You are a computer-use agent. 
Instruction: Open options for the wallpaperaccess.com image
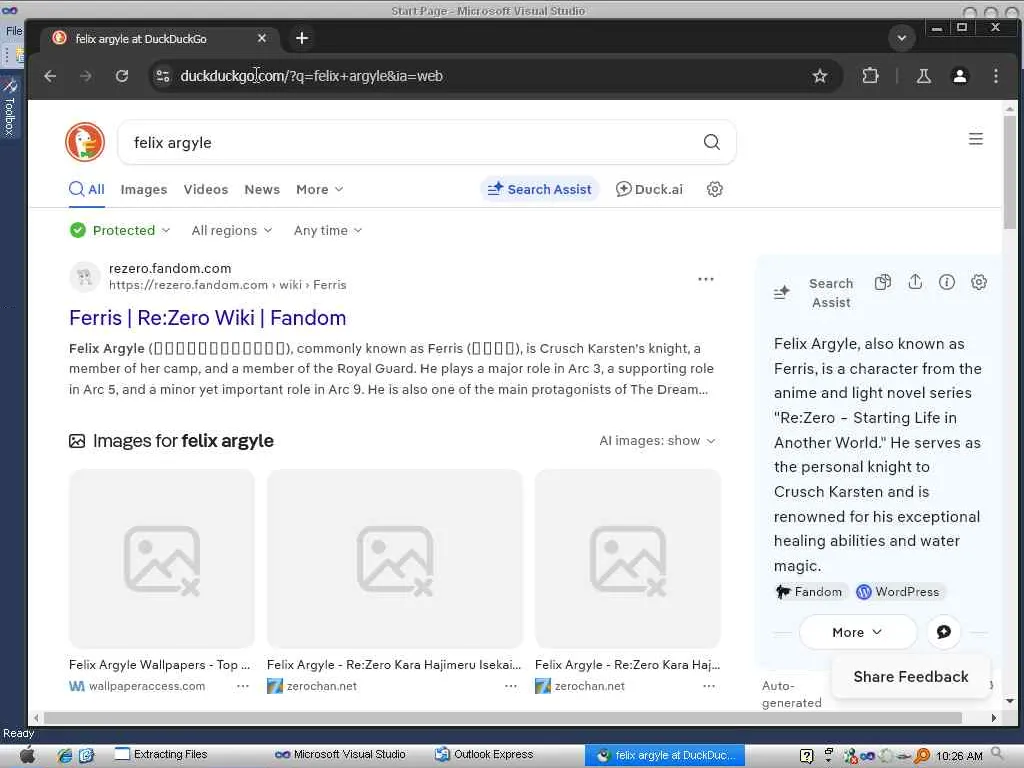tap(243, 686)
